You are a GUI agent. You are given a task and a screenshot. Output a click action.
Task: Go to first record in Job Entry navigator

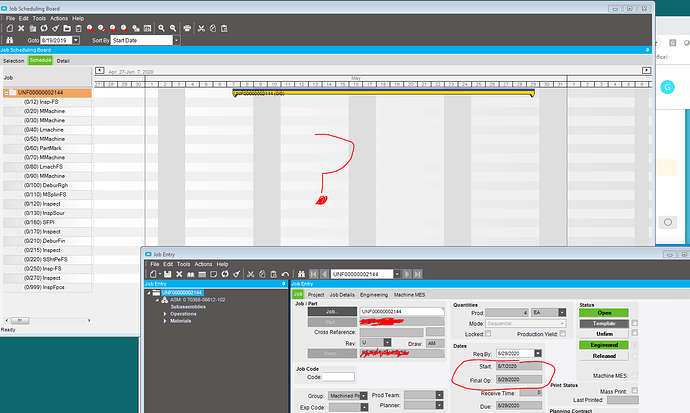(314, 274)
